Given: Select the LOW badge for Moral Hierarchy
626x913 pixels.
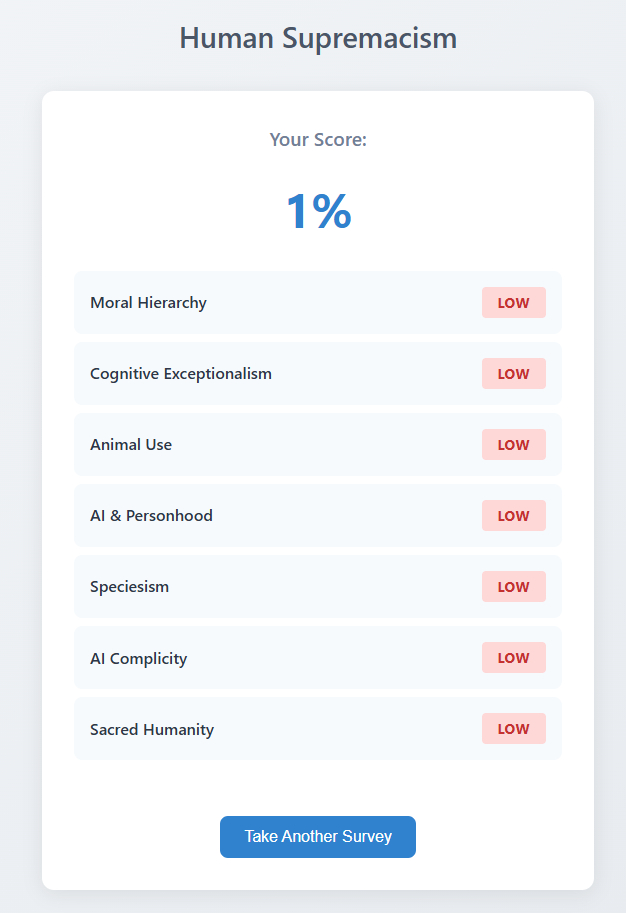Looking at the screenshot, I should click(513, 303).
